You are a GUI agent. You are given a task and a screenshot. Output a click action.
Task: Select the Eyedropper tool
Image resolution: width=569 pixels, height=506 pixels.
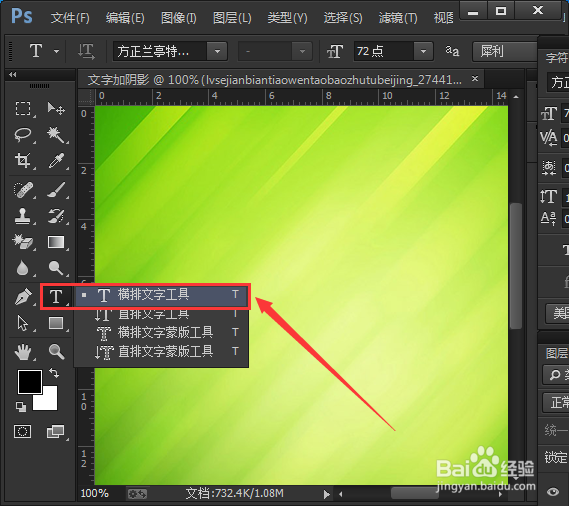click(x=56, y=160)
